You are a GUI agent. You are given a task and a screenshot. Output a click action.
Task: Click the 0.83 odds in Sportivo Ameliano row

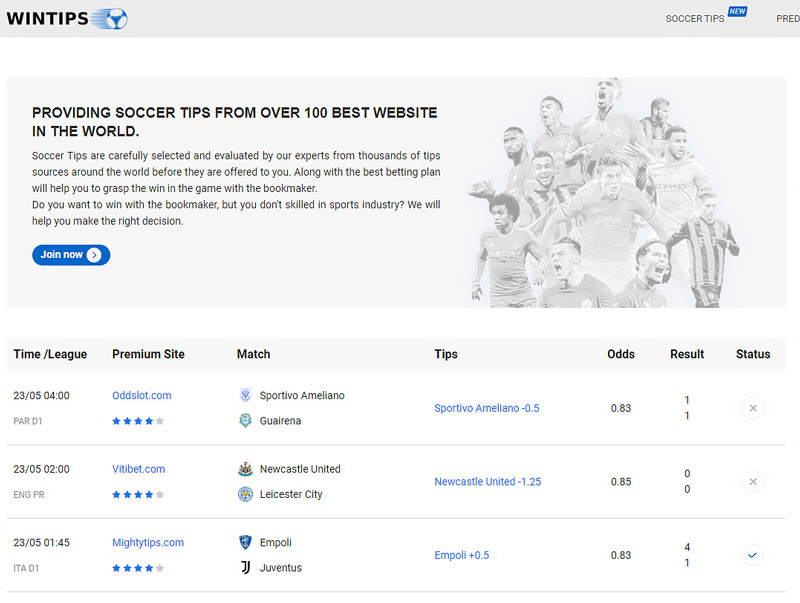pyautogui.click(x=621, y=408)
